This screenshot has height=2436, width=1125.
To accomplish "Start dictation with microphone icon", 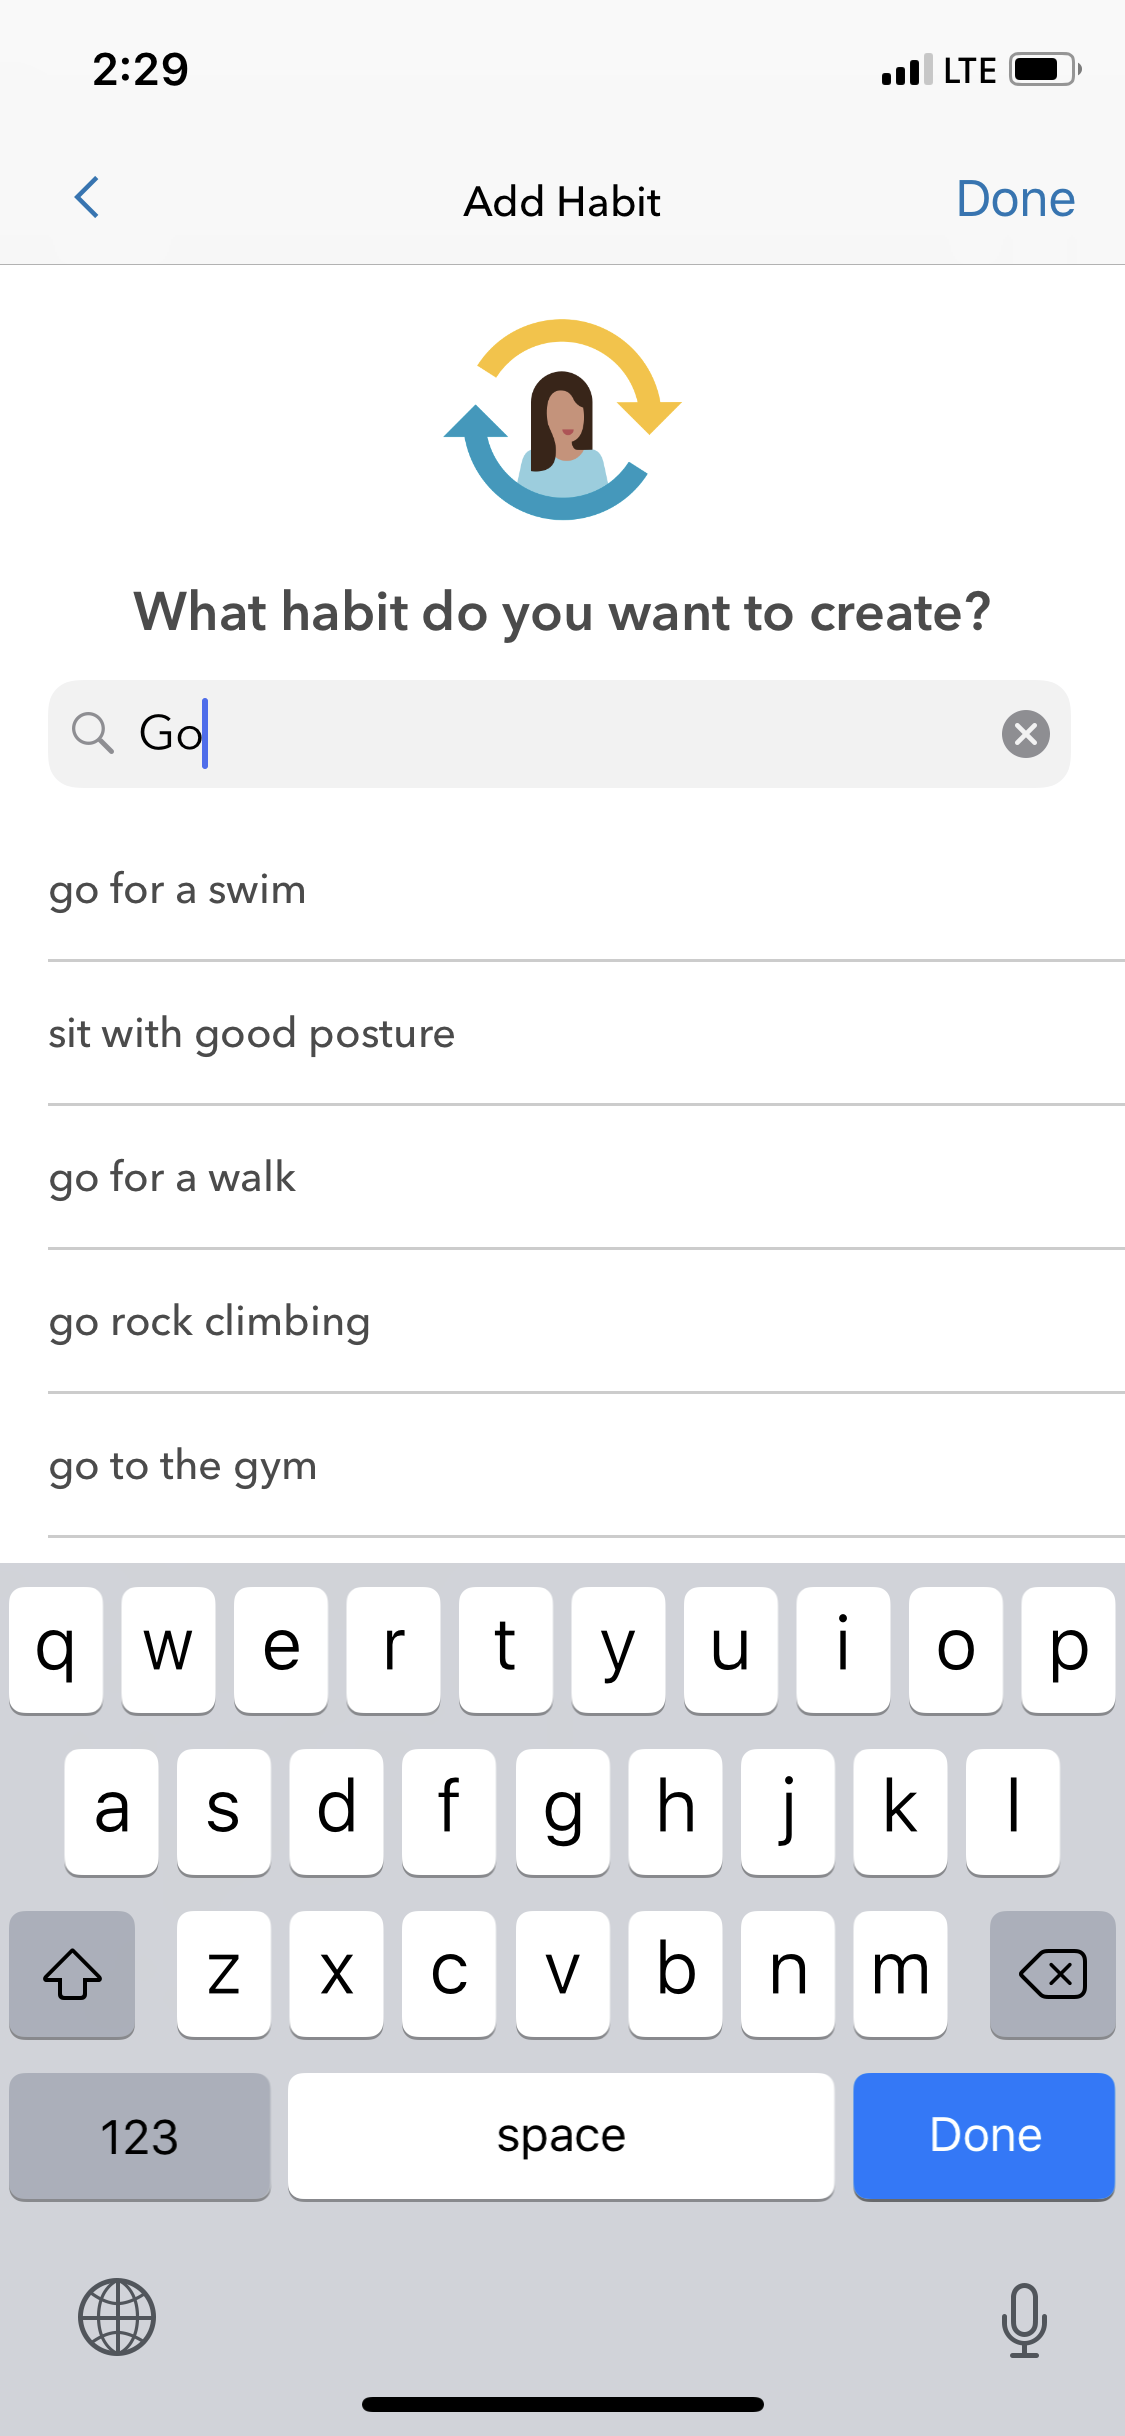I will click(1024, 2319).
